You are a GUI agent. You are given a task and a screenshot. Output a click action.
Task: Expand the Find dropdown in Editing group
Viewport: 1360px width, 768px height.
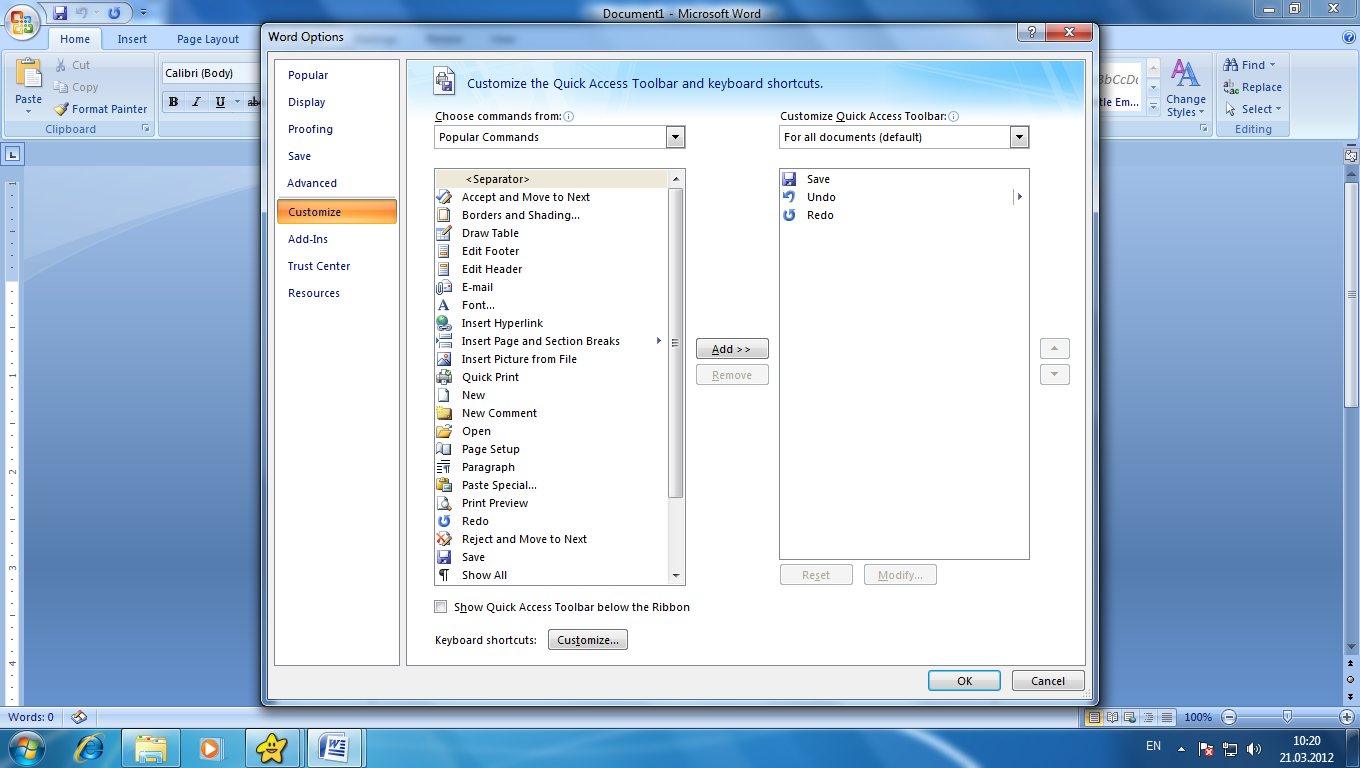[1273, 65]
